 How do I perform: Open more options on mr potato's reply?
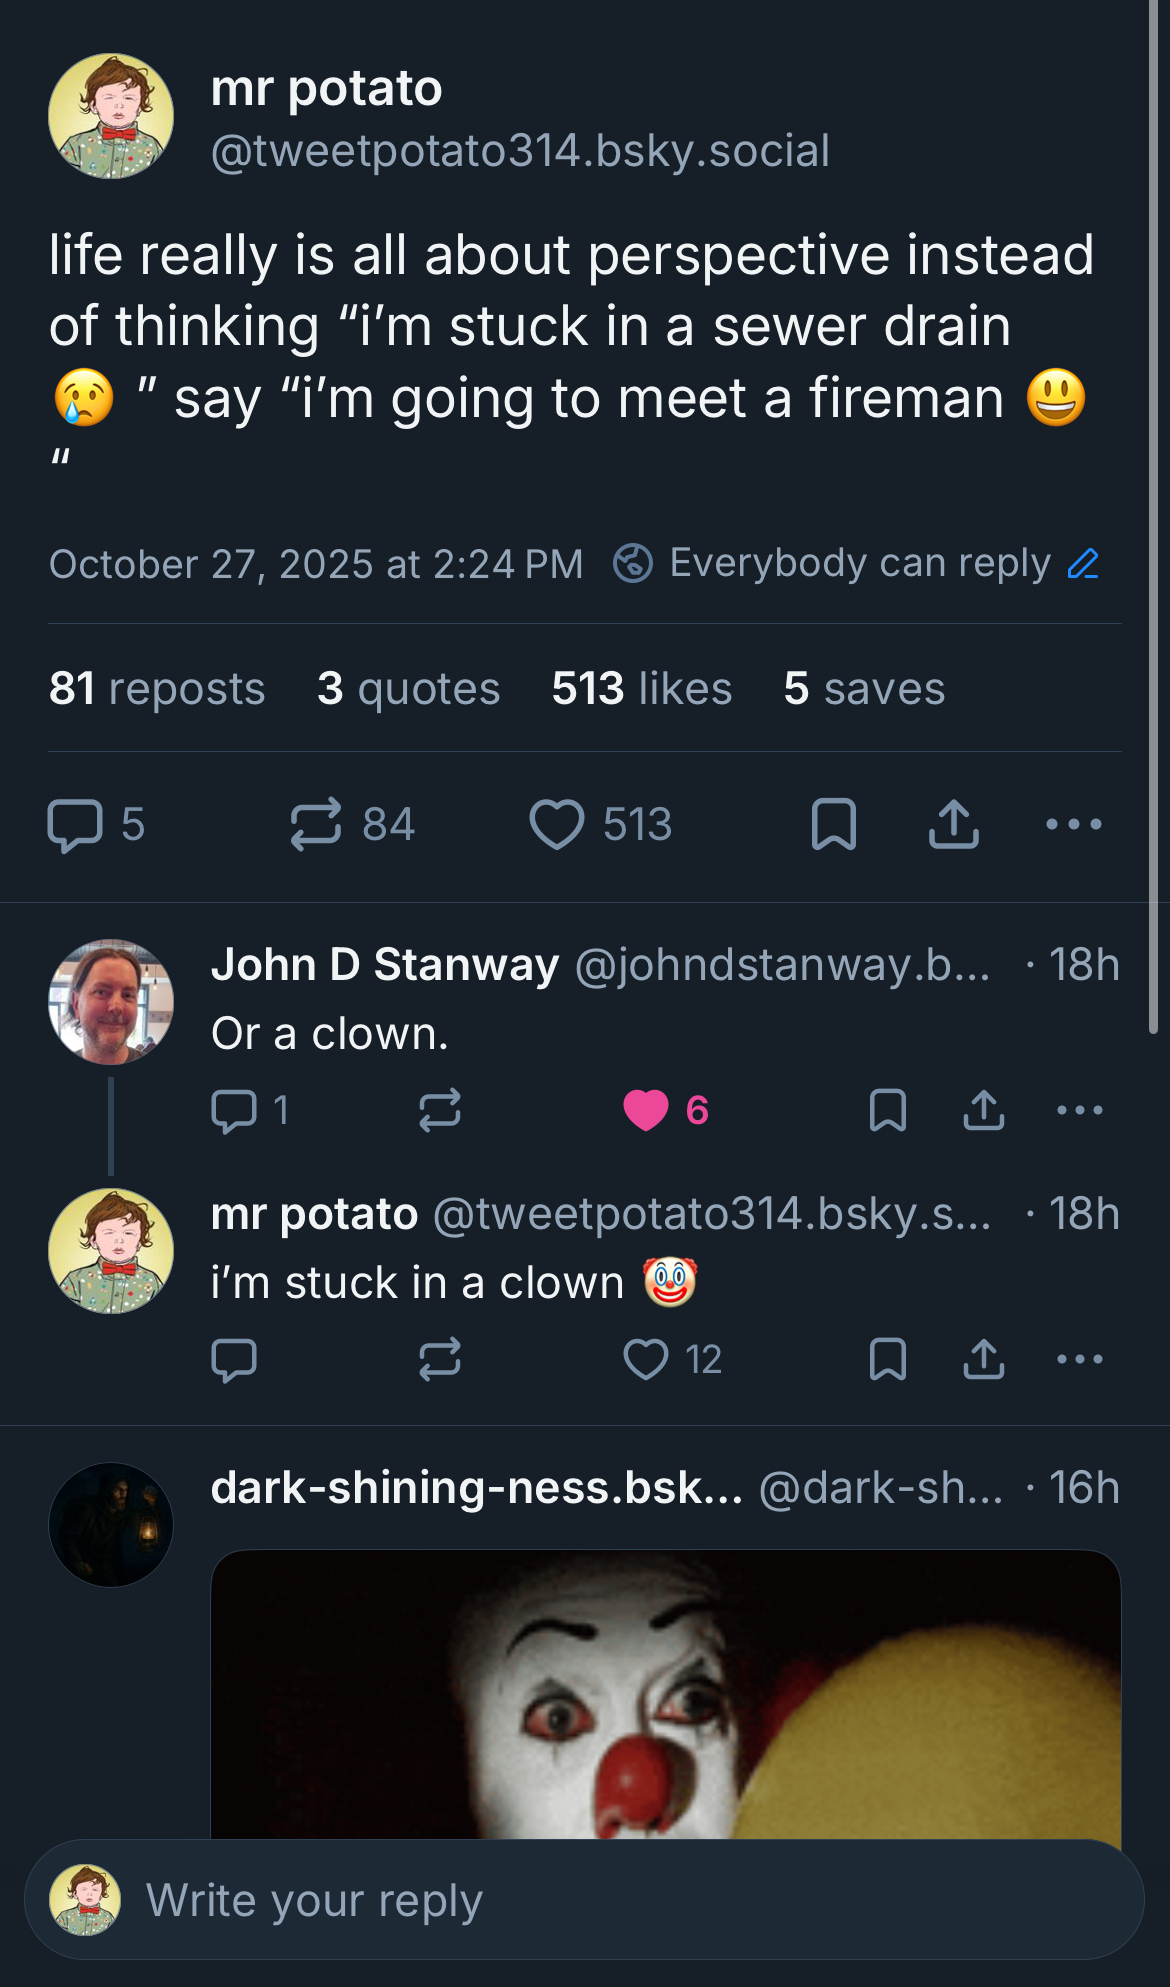[x=1080, y=1359]
